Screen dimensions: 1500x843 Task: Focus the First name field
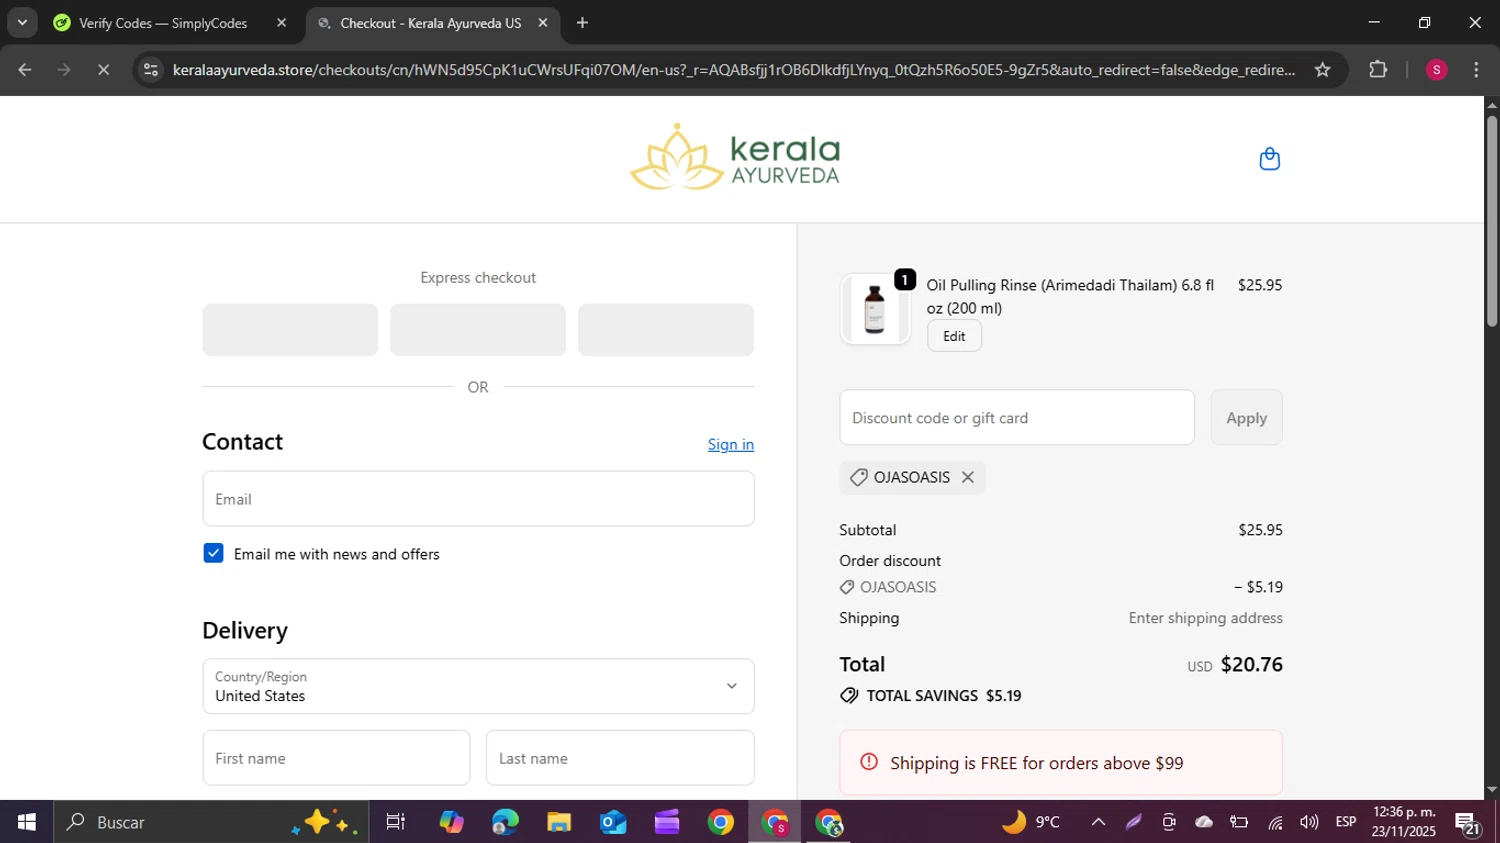coord(336,758)
